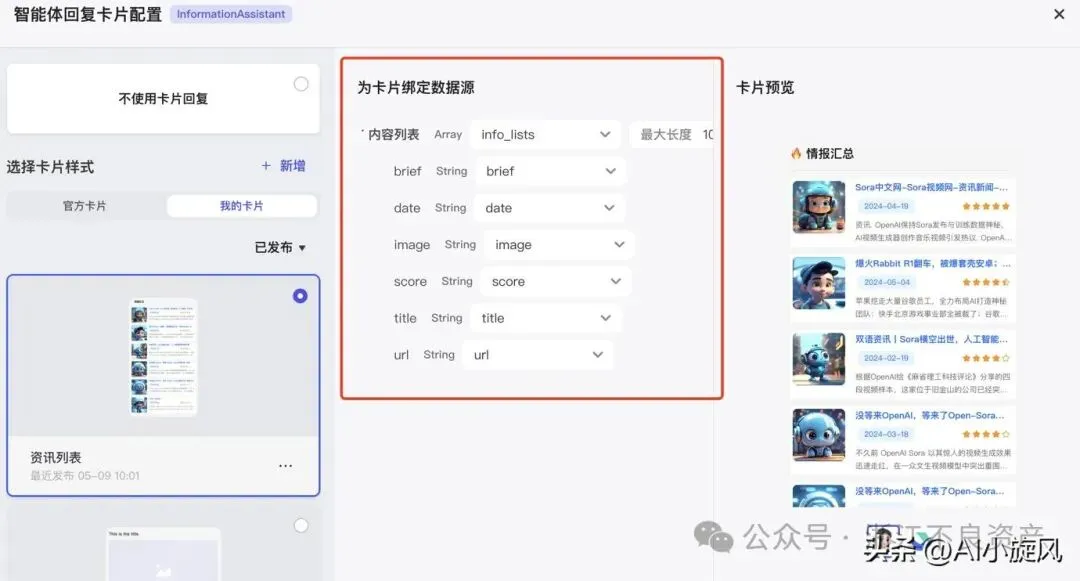Click the 2024-02-19 date tag
1080x581 pixels.
(886, 358)
